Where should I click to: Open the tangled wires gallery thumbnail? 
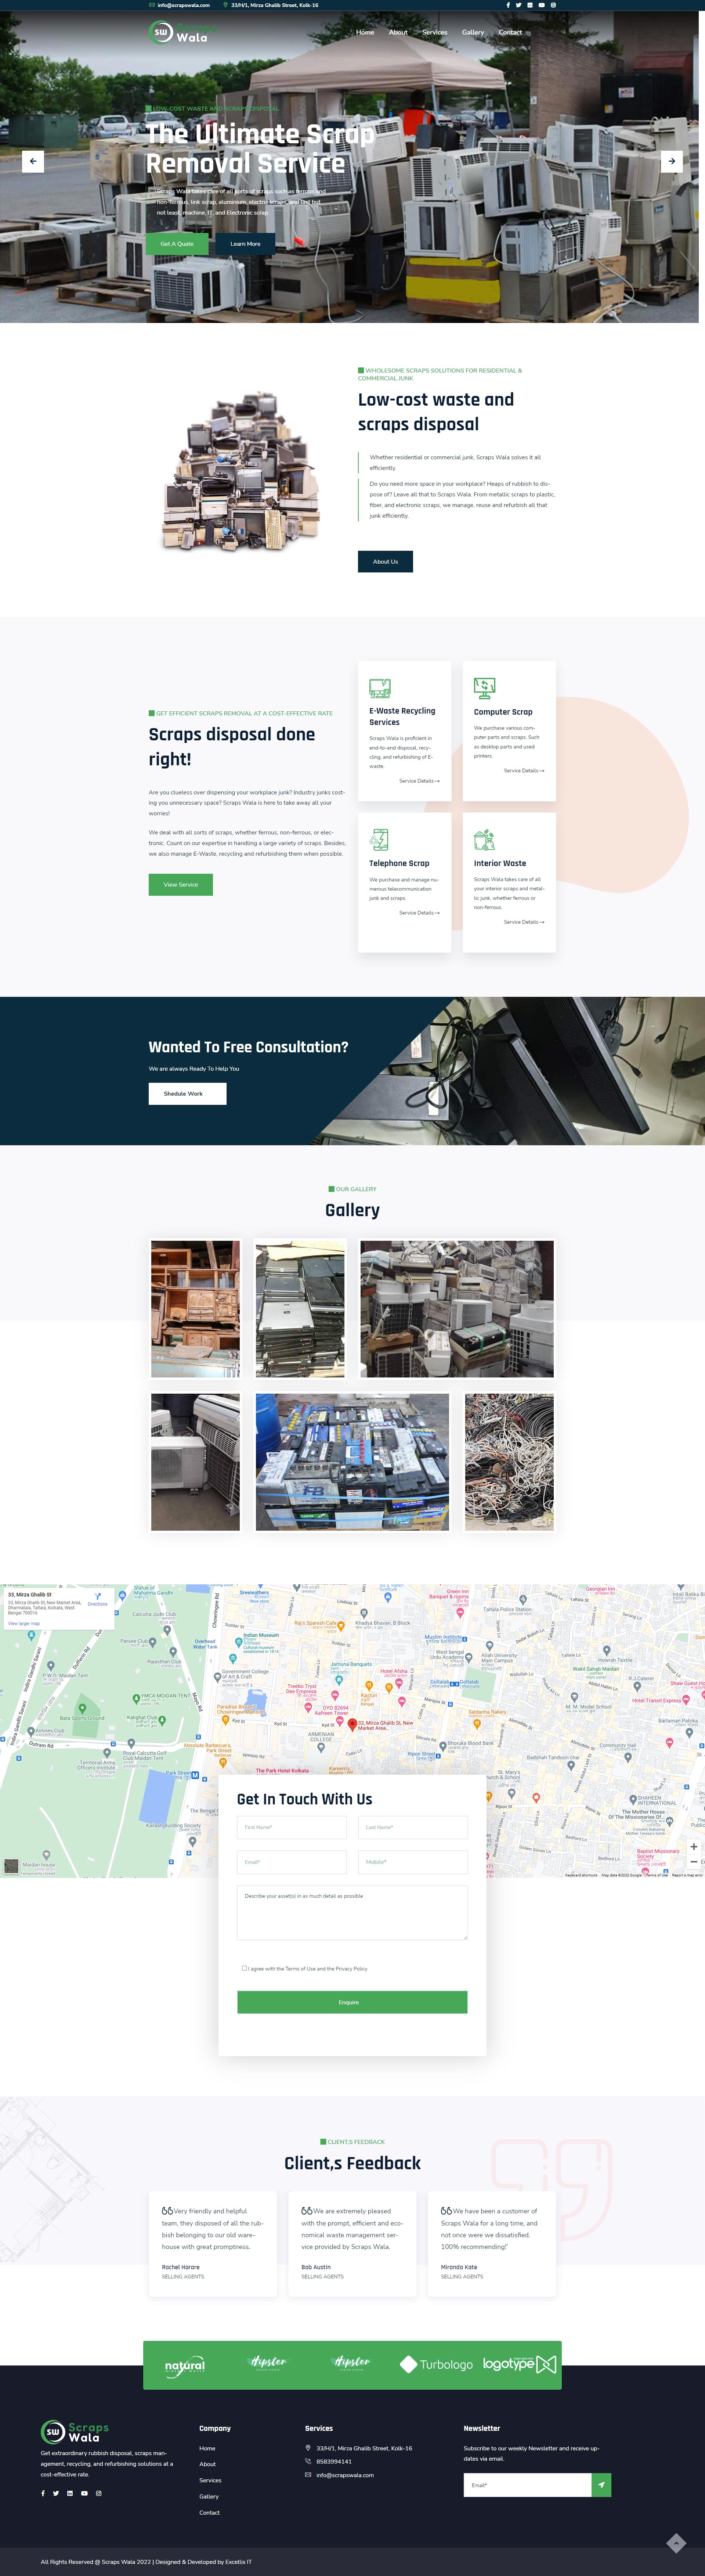tap(509, 1461)
